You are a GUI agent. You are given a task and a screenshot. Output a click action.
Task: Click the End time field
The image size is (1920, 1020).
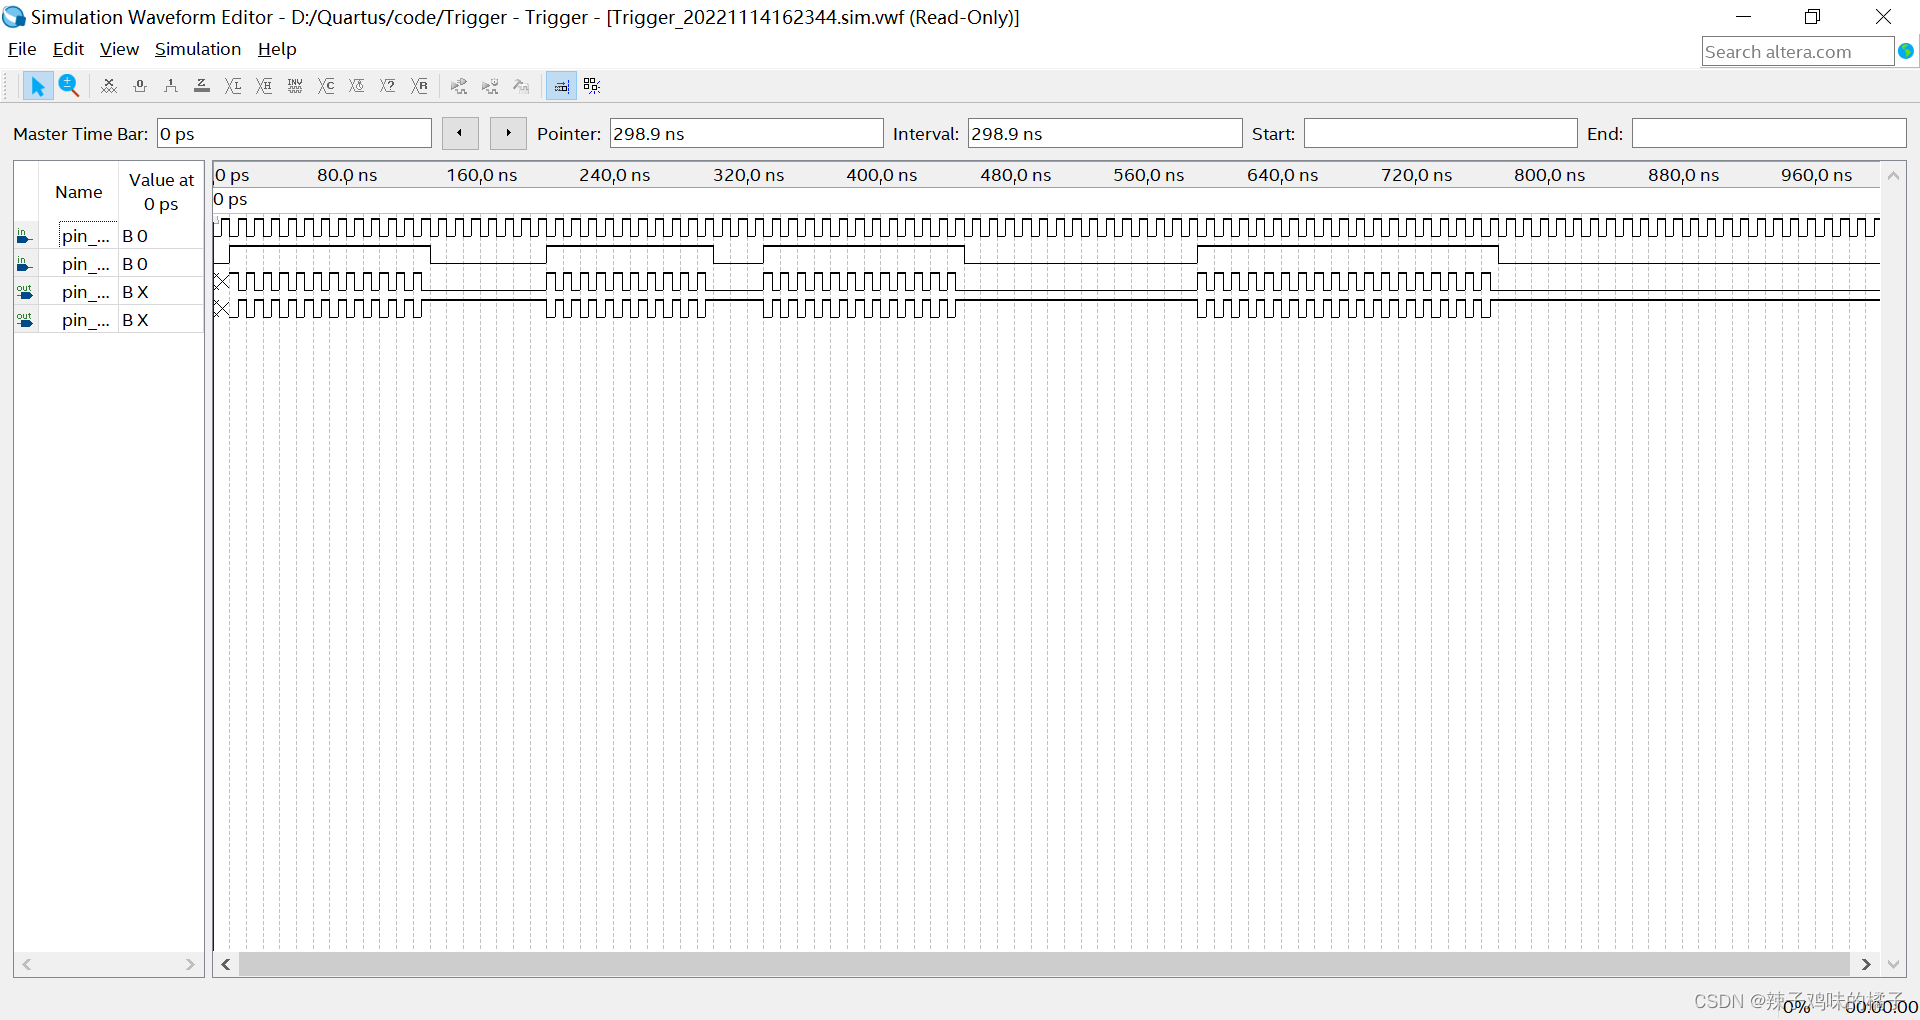[x=1769, y=134]
